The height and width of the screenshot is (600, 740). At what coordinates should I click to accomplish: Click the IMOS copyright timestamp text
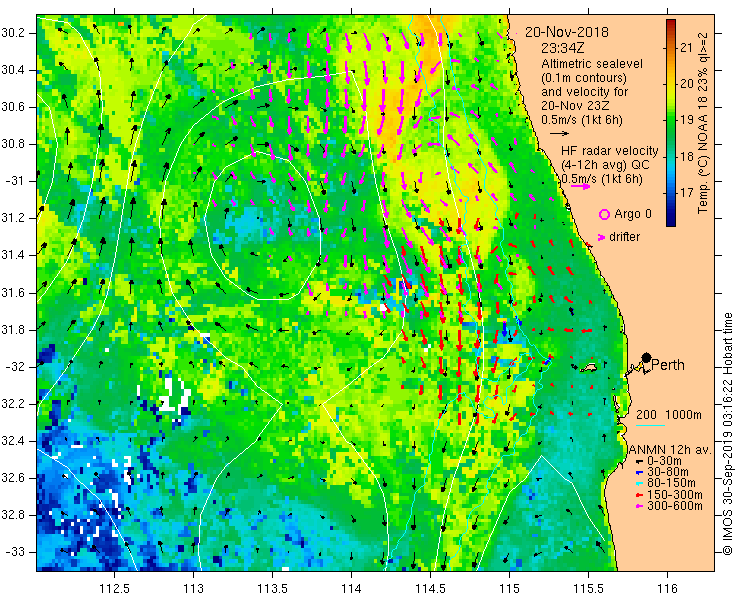[727, 434]
